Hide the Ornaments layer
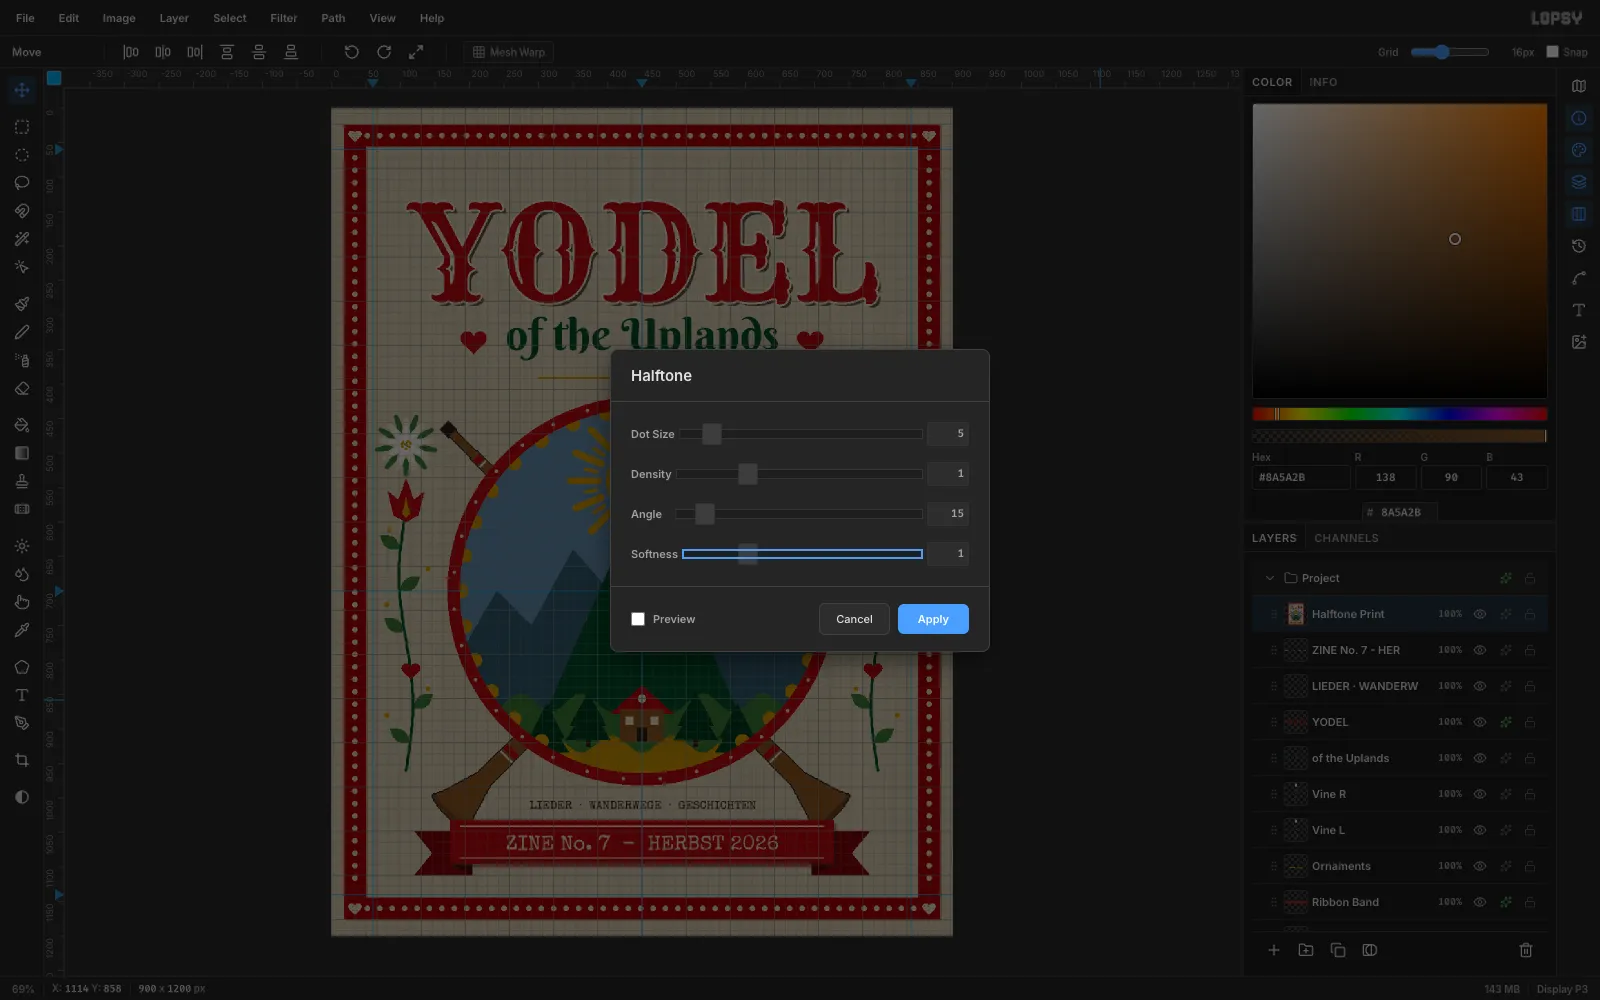The height and width of the screenshot is (1000, 1600). pyautogui.click(x=1480, y=866)
